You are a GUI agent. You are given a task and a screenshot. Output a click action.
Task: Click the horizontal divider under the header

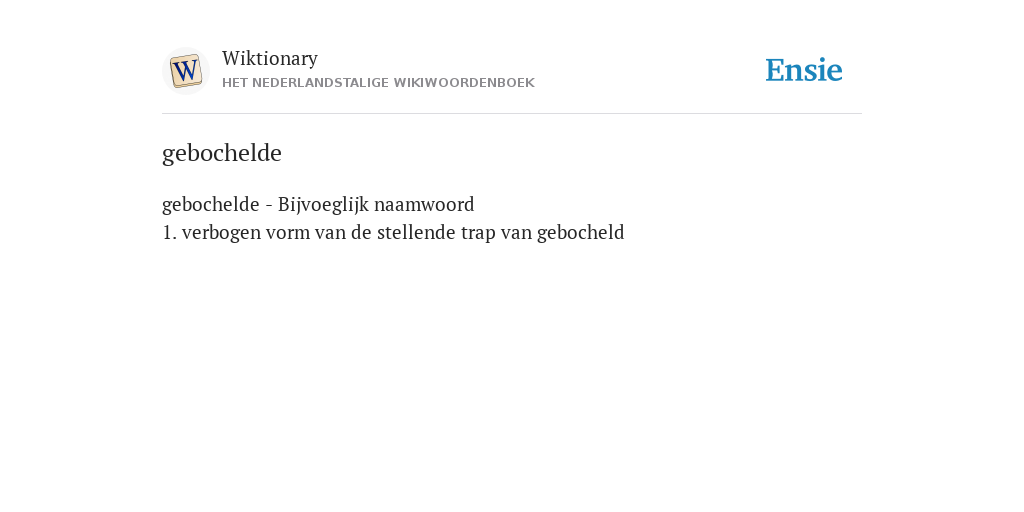(x=512, y=114)
